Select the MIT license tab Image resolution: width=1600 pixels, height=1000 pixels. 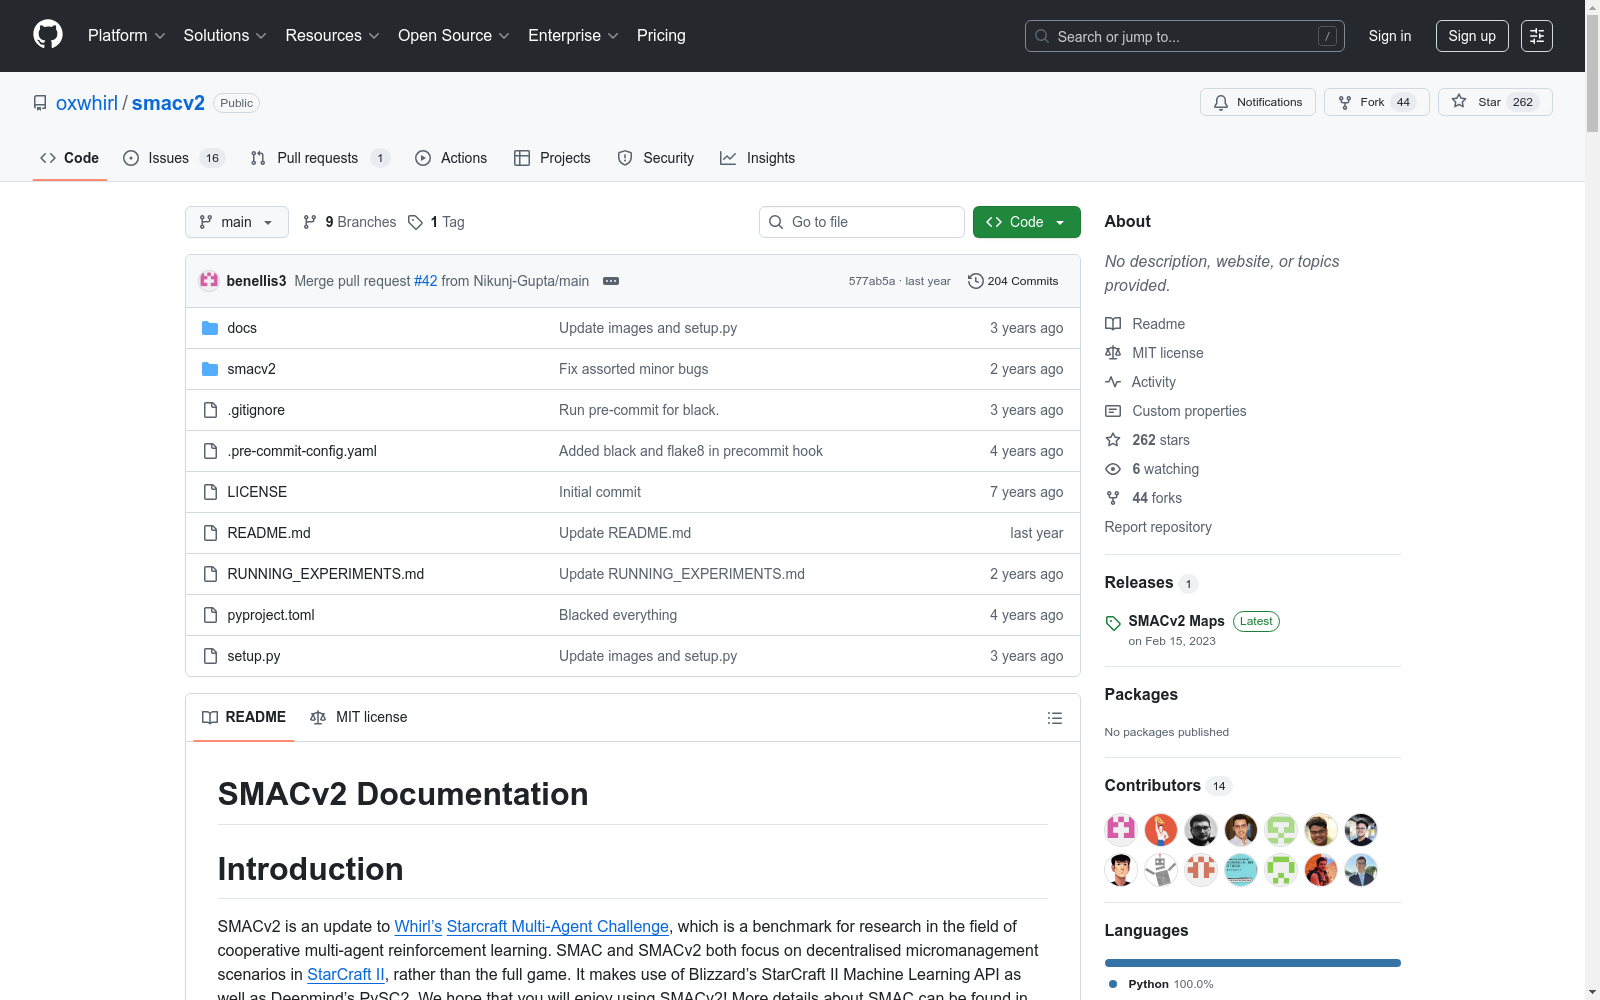tap(359, 718)
